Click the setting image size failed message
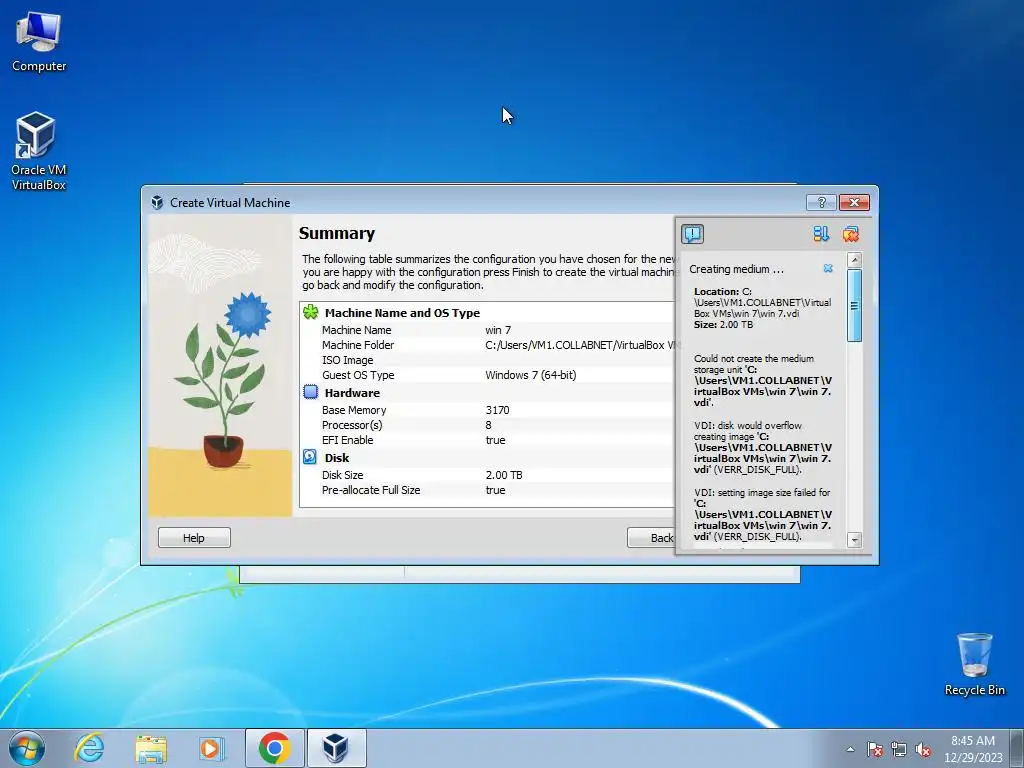1024x768 pixels. pos(762,514)
